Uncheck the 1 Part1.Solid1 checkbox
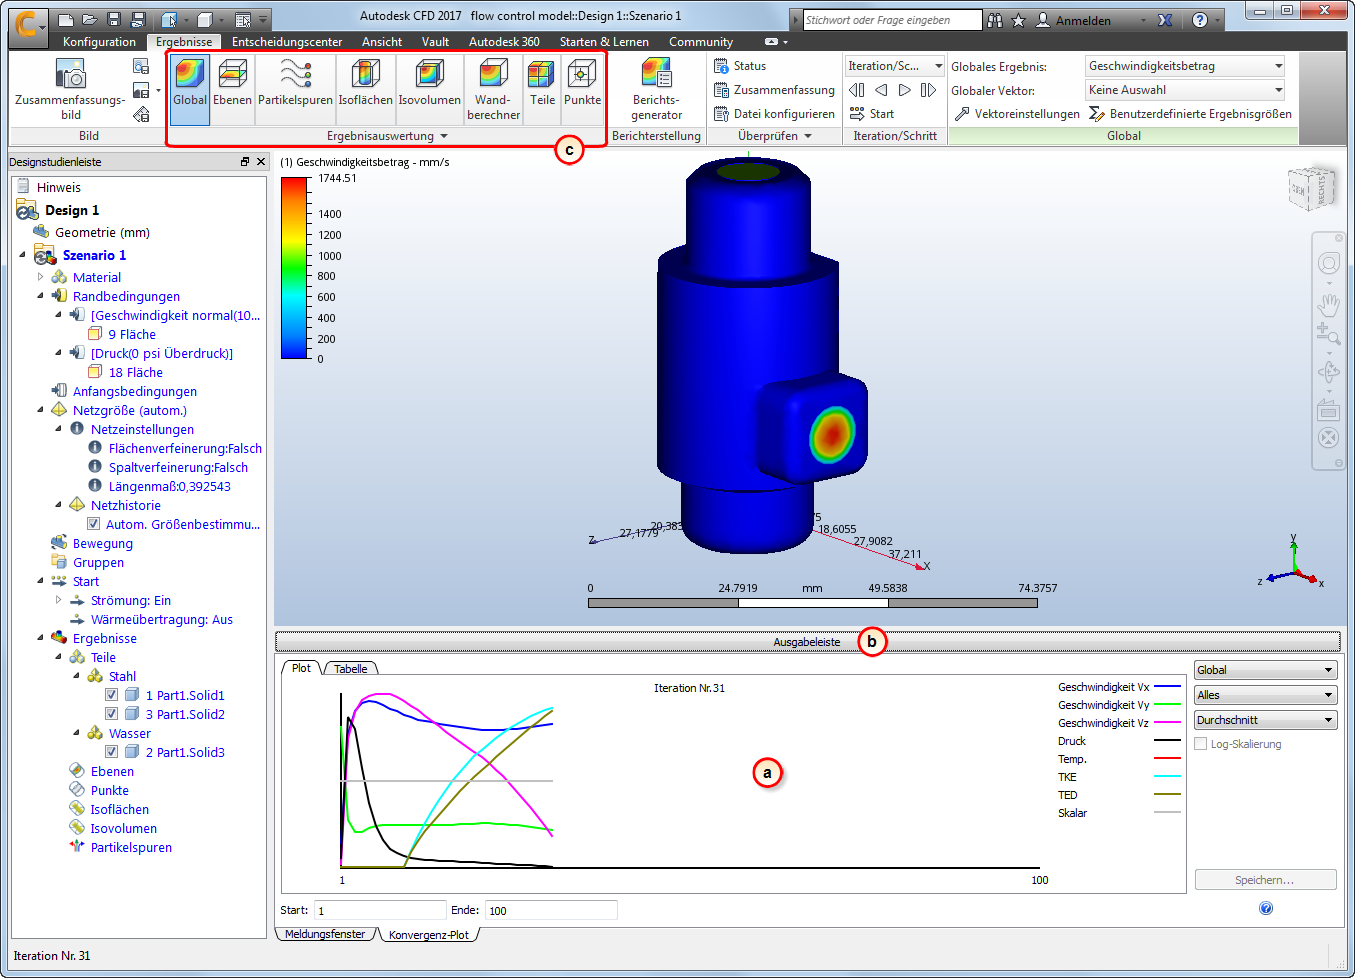Image resolution: width=1355 pixels, height=978 pixels. tap(112, 695)
